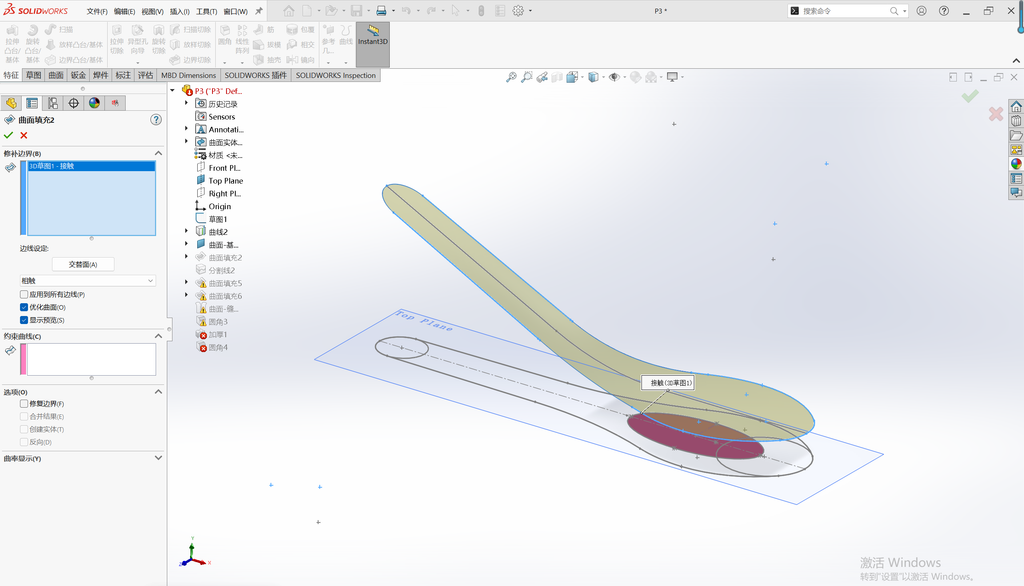The image size is (1024, 586).
Task: Click the Display Style cube icon
Action: tap(593, 77)
